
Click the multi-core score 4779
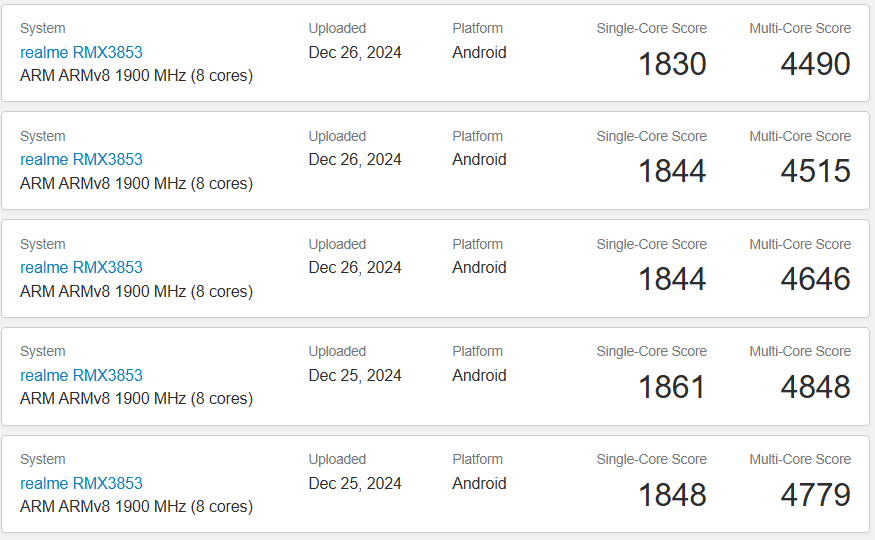(815, 495)
